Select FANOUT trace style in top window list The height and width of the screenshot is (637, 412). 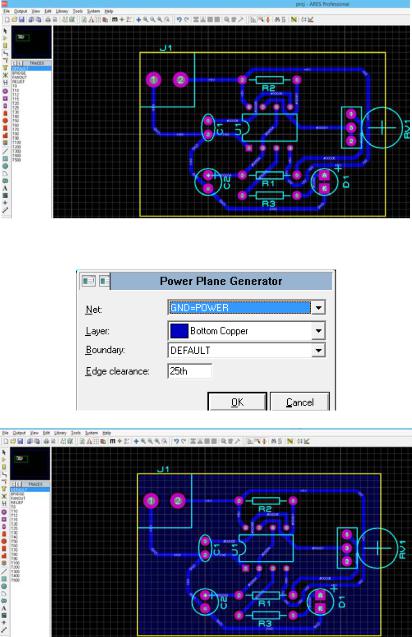(19, 77)
